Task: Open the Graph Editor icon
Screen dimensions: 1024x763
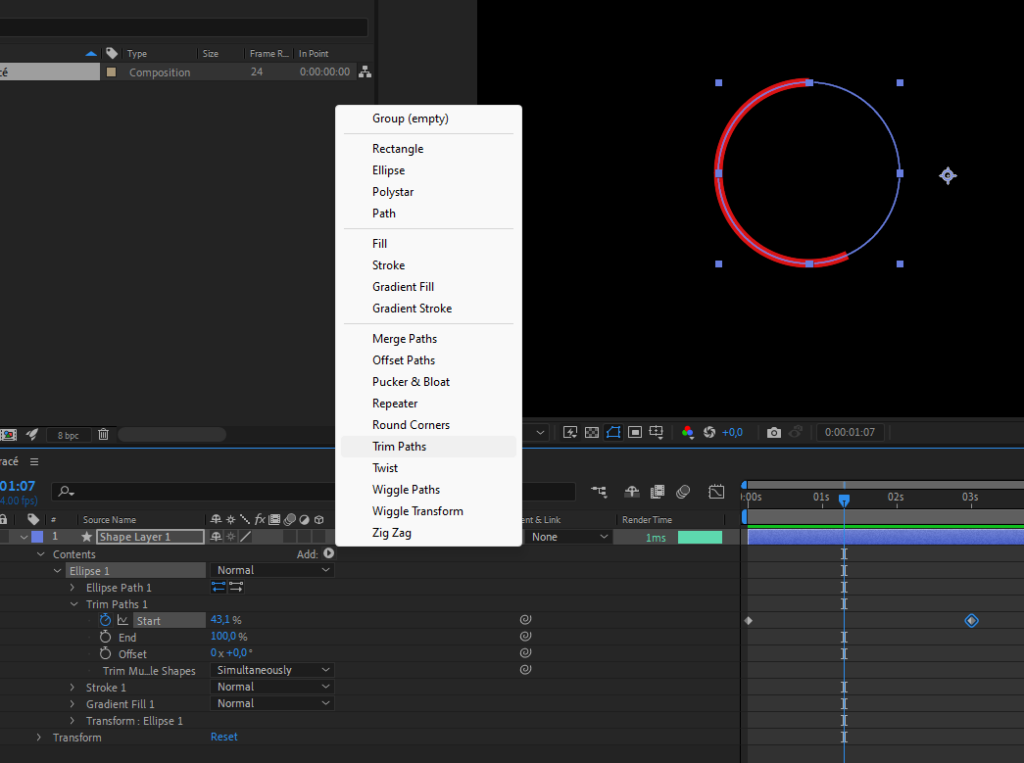Action: 716,492
